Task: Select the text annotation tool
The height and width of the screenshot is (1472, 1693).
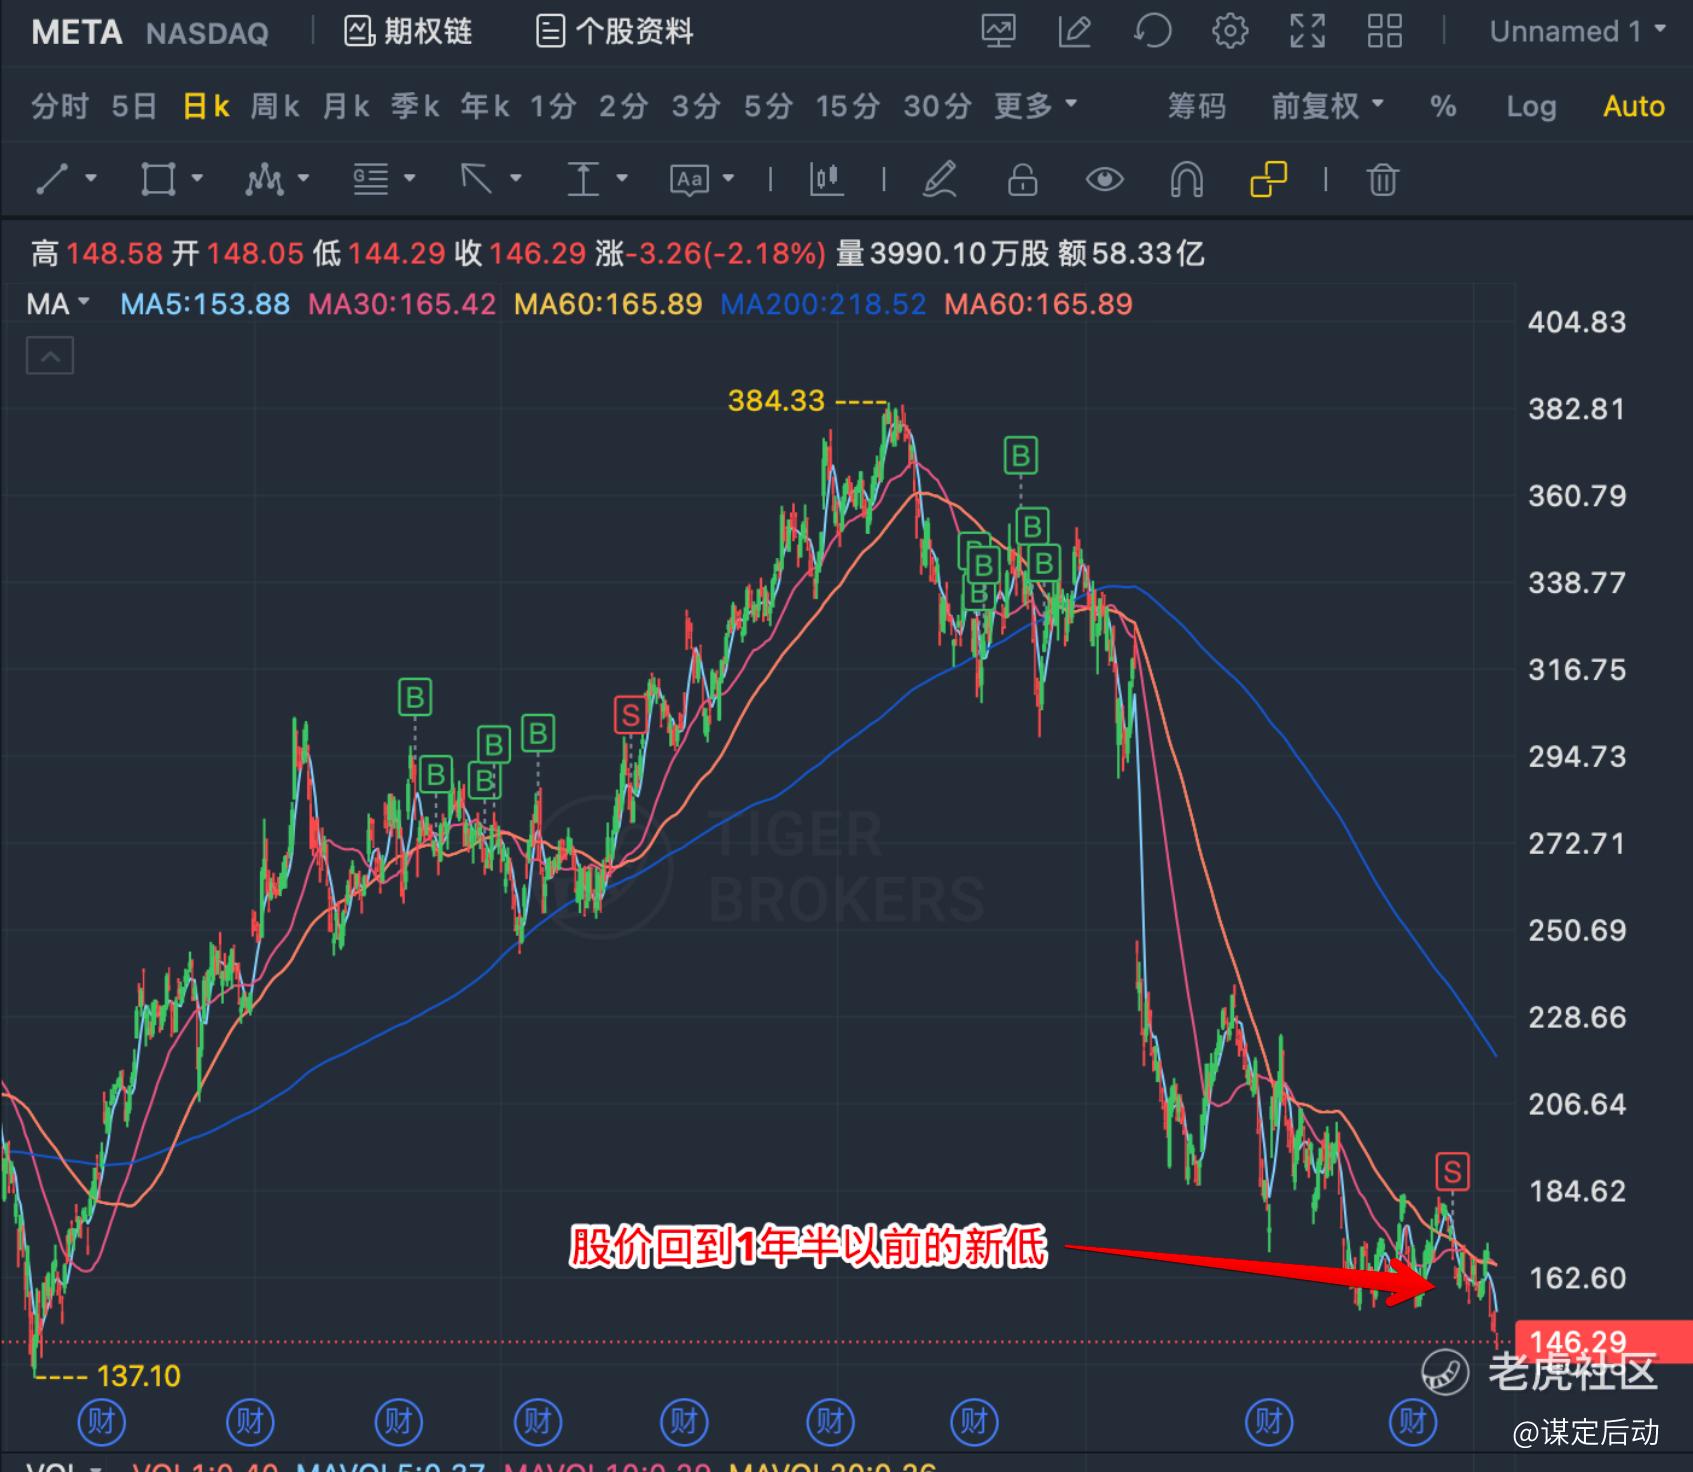Action: (689, 180)
